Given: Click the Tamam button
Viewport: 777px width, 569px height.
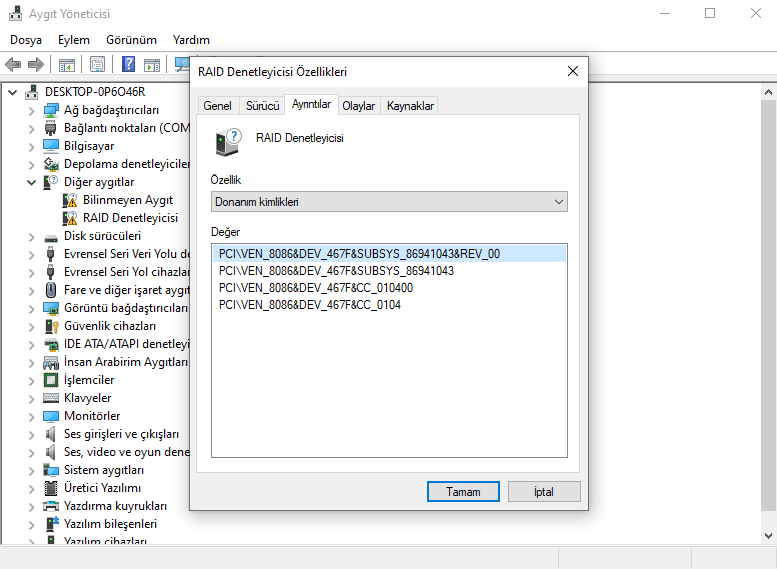Looking at the screenshot, I should point(463,492).
